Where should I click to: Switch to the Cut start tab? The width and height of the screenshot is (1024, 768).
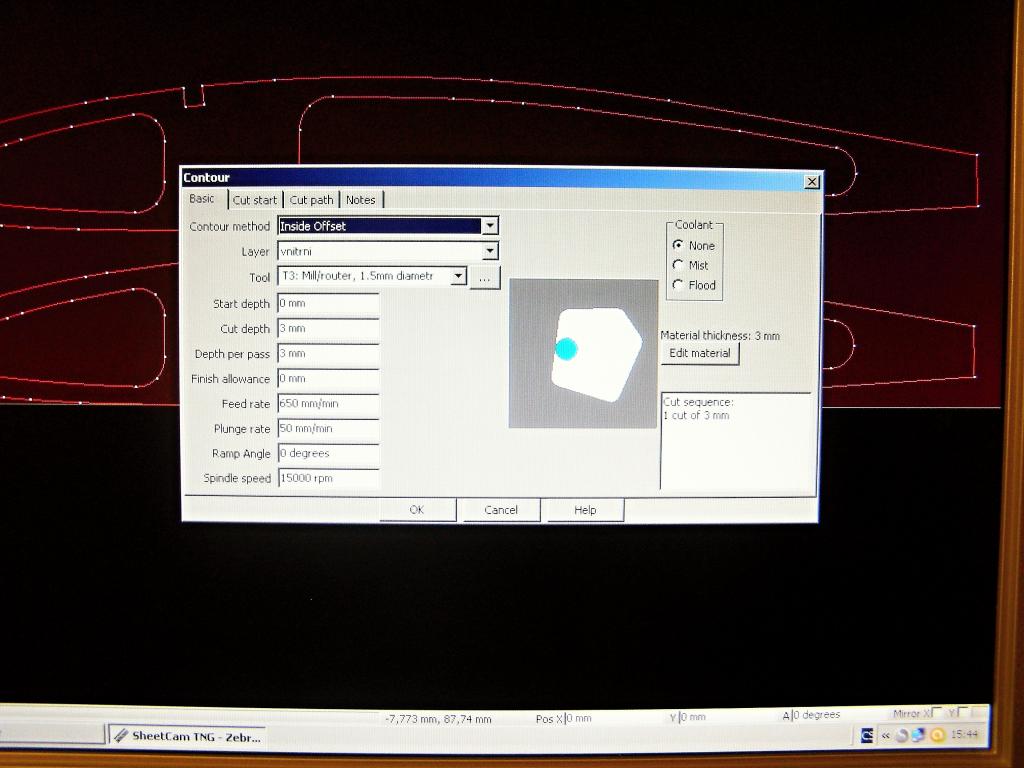[x=255, y=200]
